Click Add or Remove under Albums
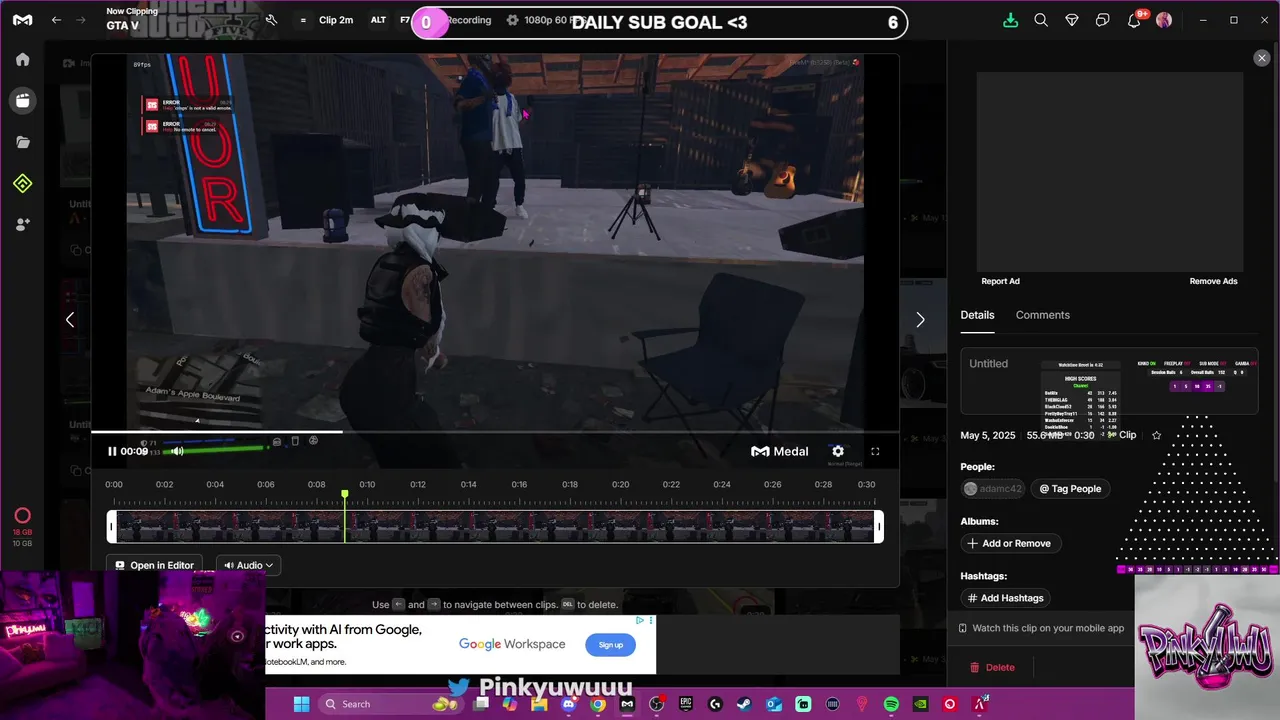 point(1010,543)
